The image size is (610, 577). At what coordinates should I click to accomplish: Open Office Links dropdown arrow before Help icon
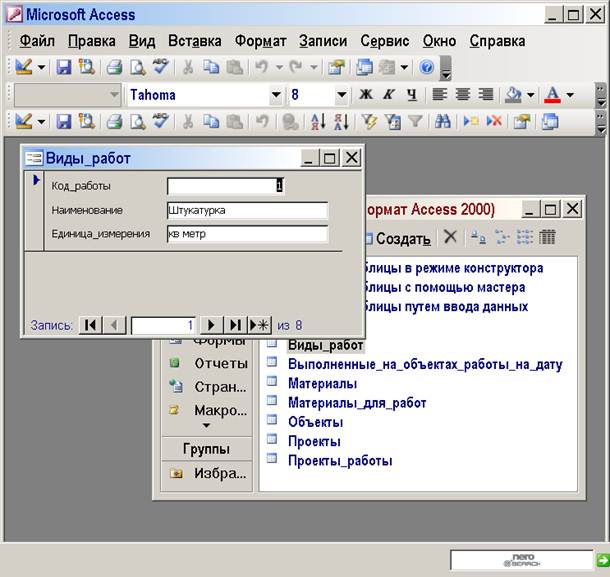click(404, 67)
